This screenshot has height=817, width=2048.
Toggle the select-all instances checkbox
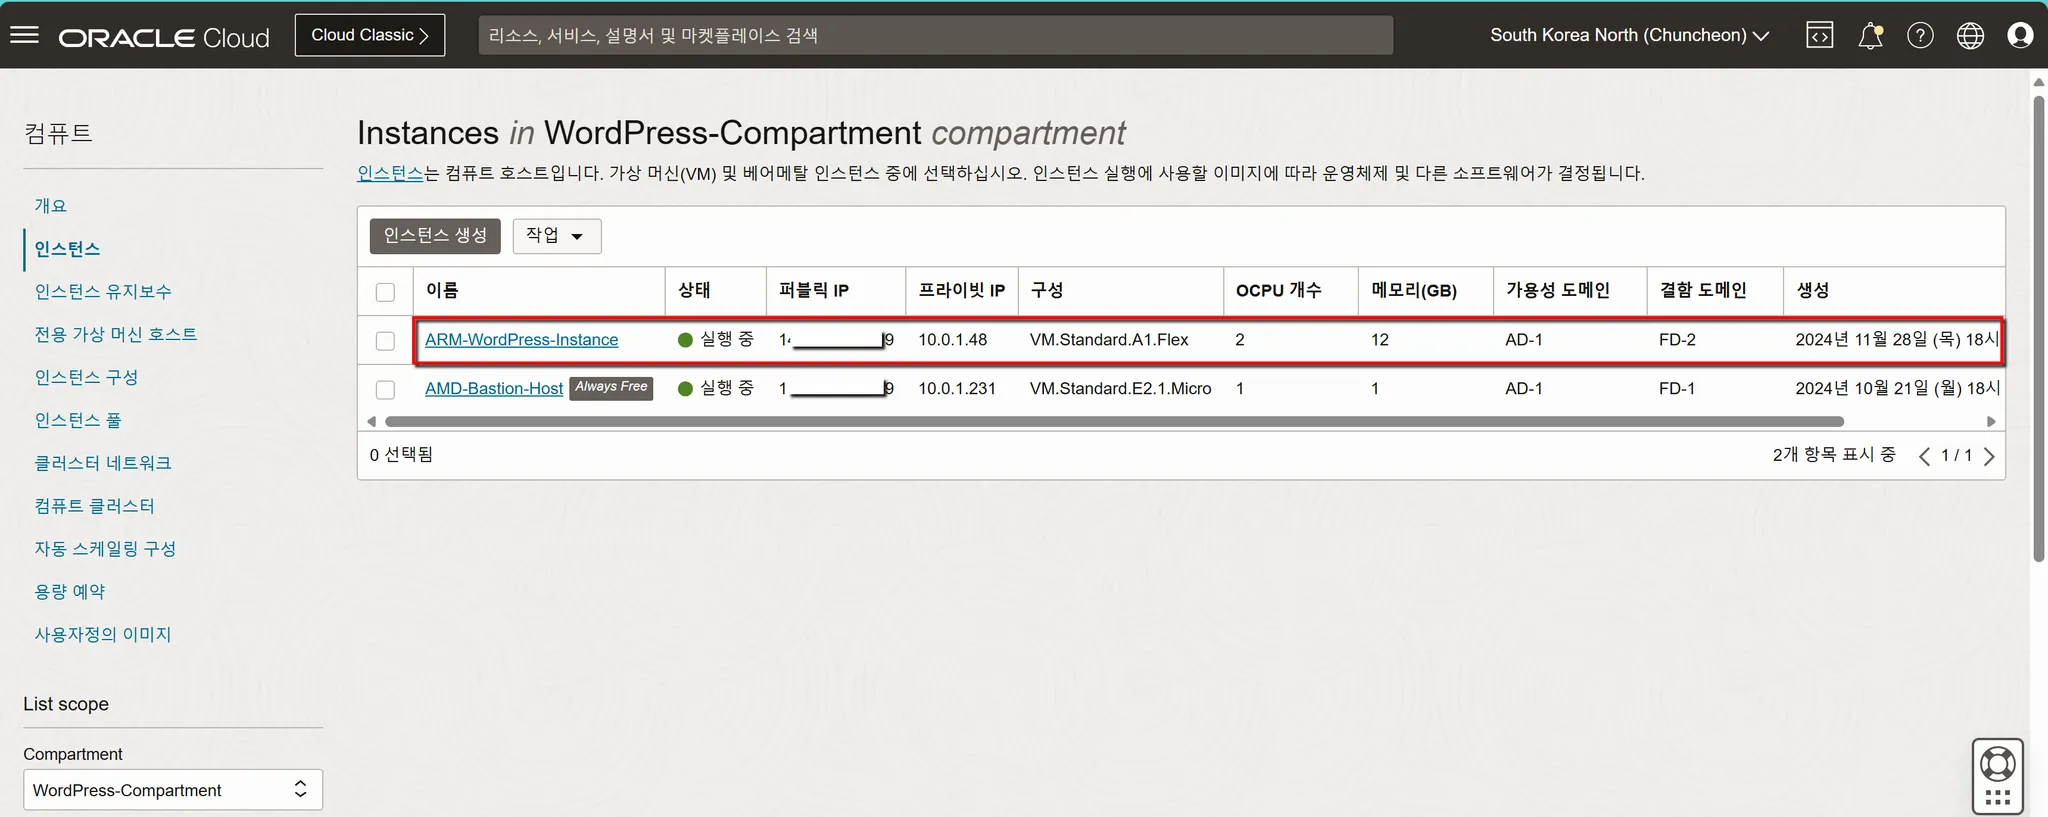click(x=385, y=292)
